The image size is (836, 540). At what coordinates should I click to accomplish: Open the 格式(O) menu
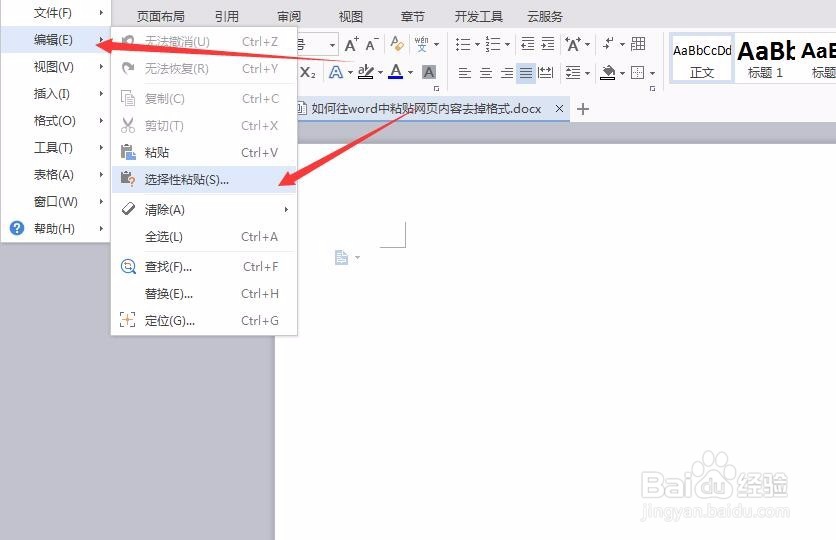(x=56, y=121)
